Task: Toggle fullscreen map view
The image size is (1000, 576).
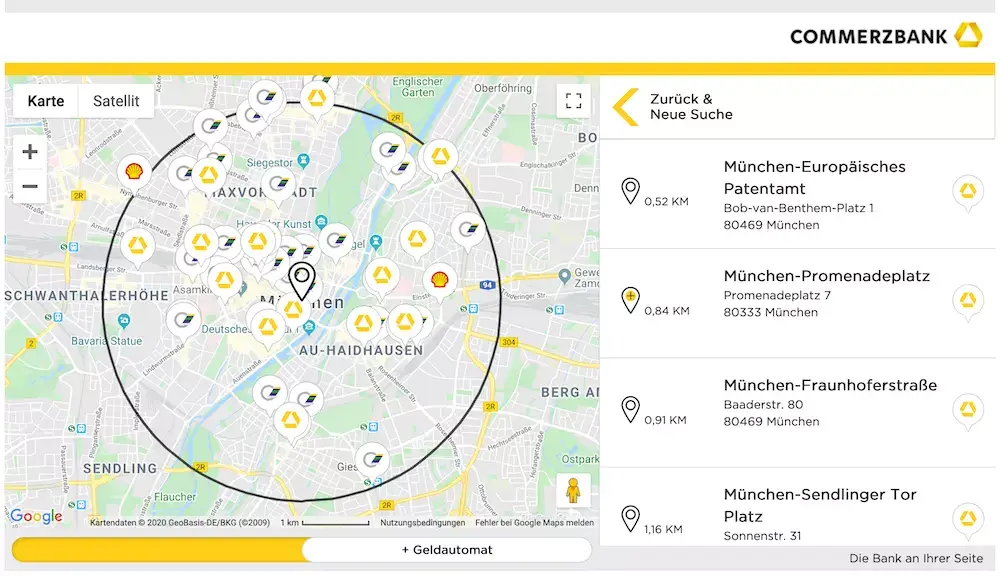Action: [573, 101]
